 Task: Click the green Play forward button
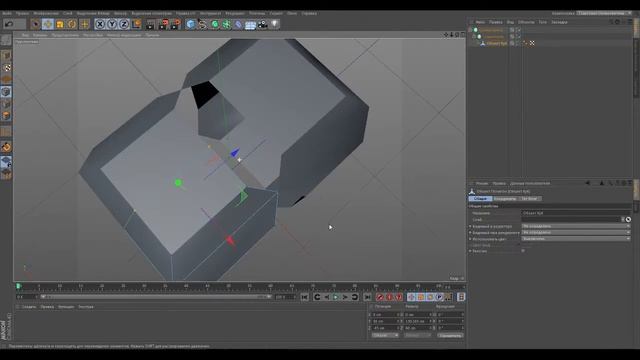(x=336, y=297)
